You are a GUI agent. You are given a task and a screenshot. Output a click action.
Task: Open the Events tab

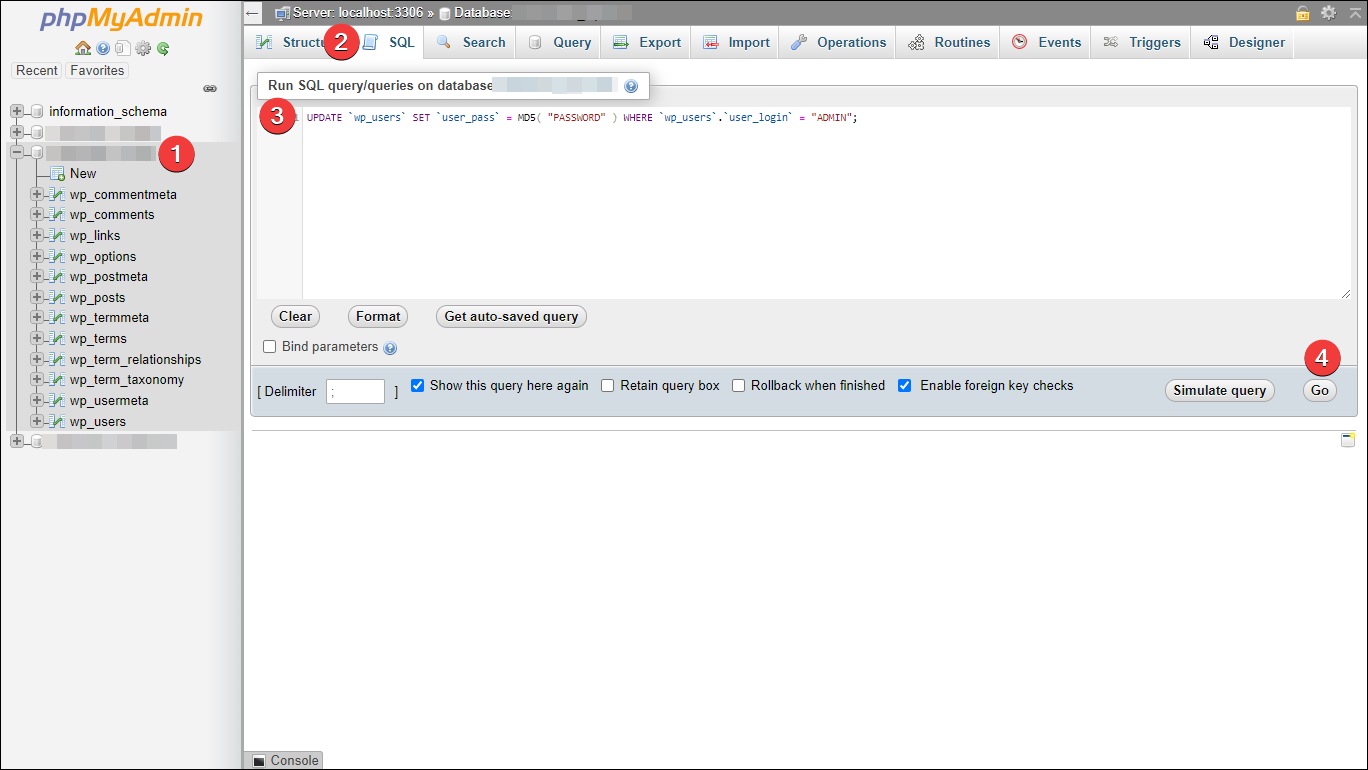pos(1046,42)
